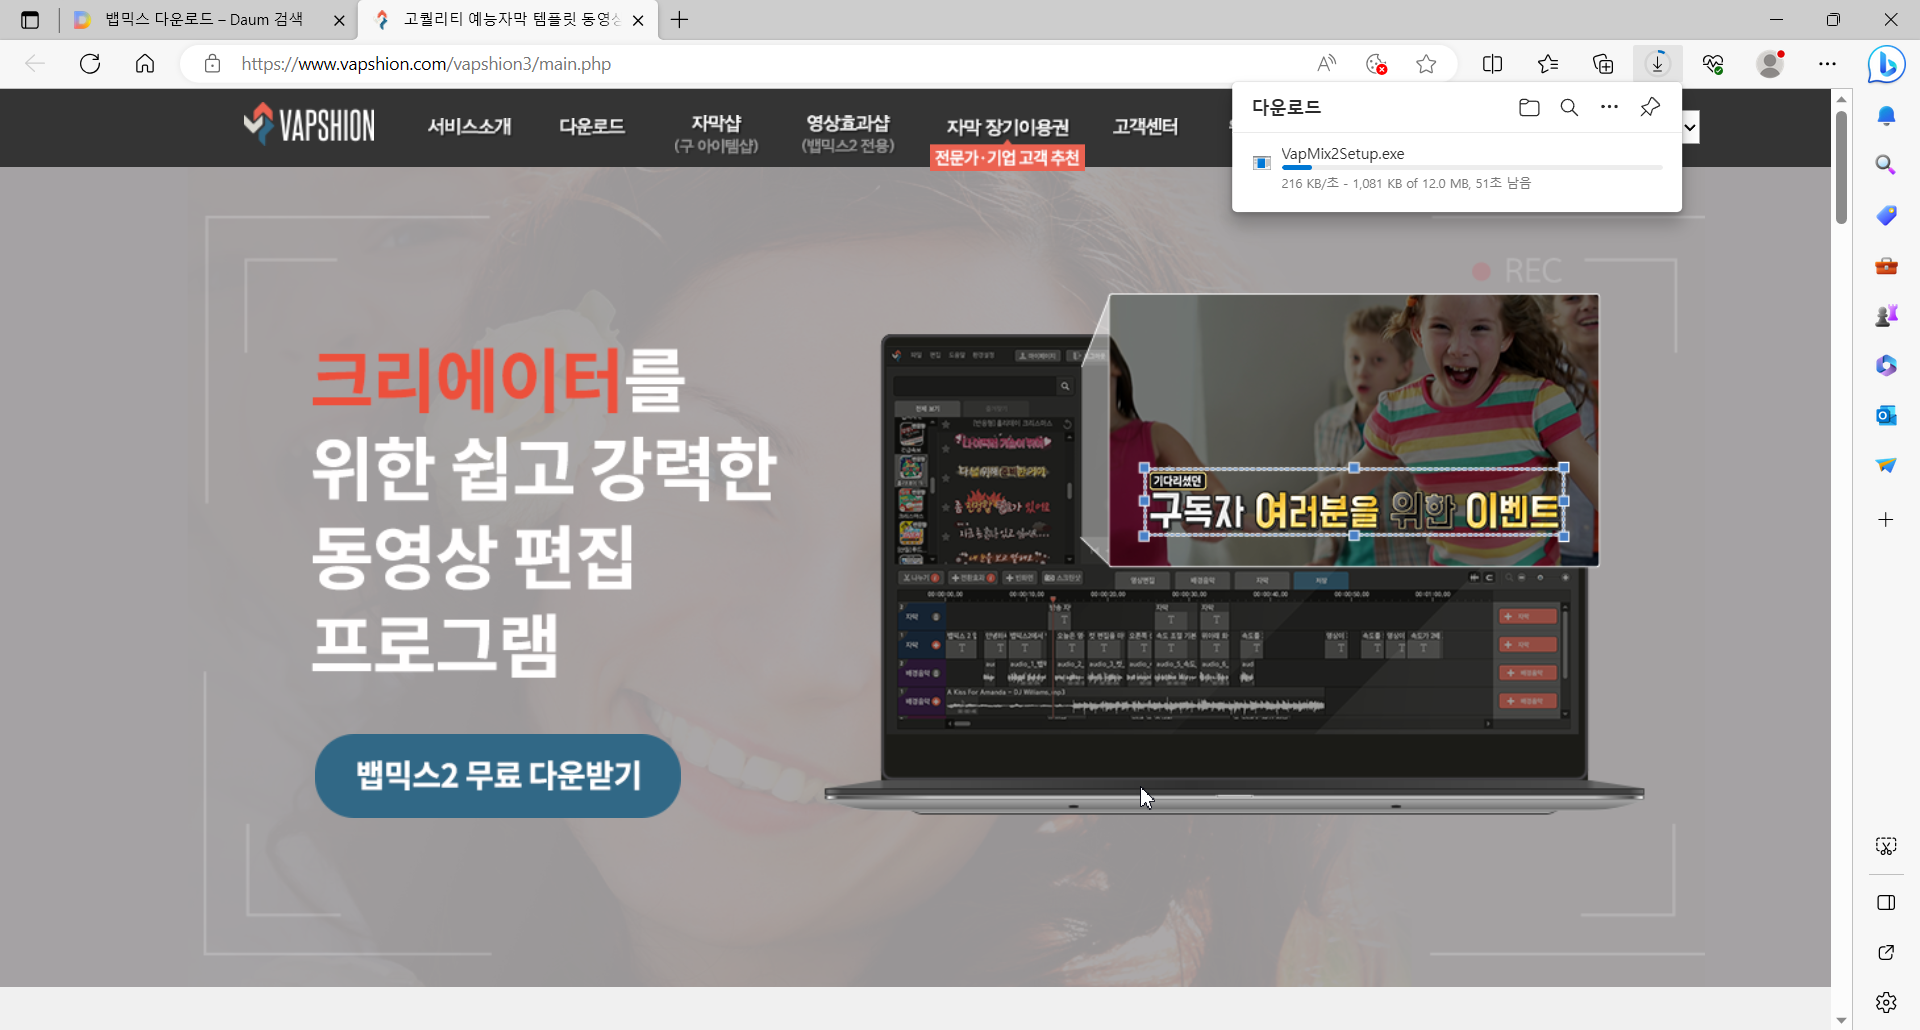Click the laptop editor preview image
The width and height of the screenshot is (1920, 1030).
coord(1235,555)
